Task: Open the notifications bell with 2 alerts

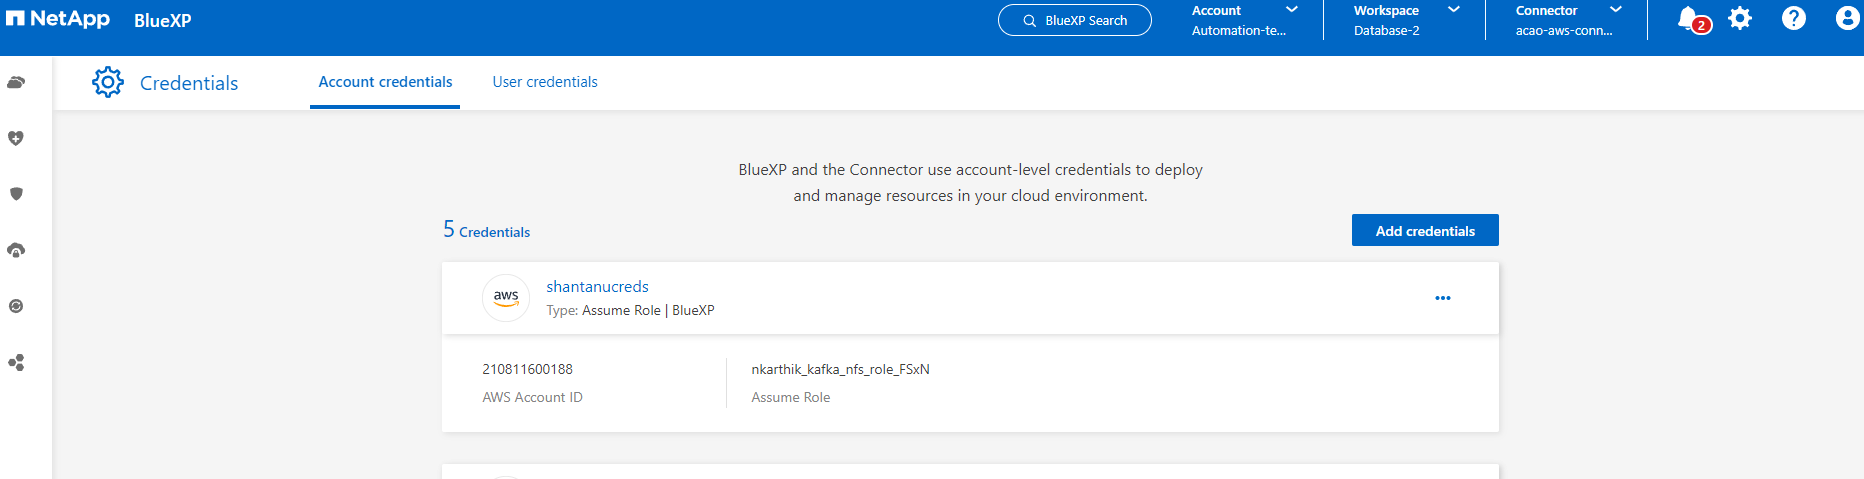Action: click(x=1690, y=19)
